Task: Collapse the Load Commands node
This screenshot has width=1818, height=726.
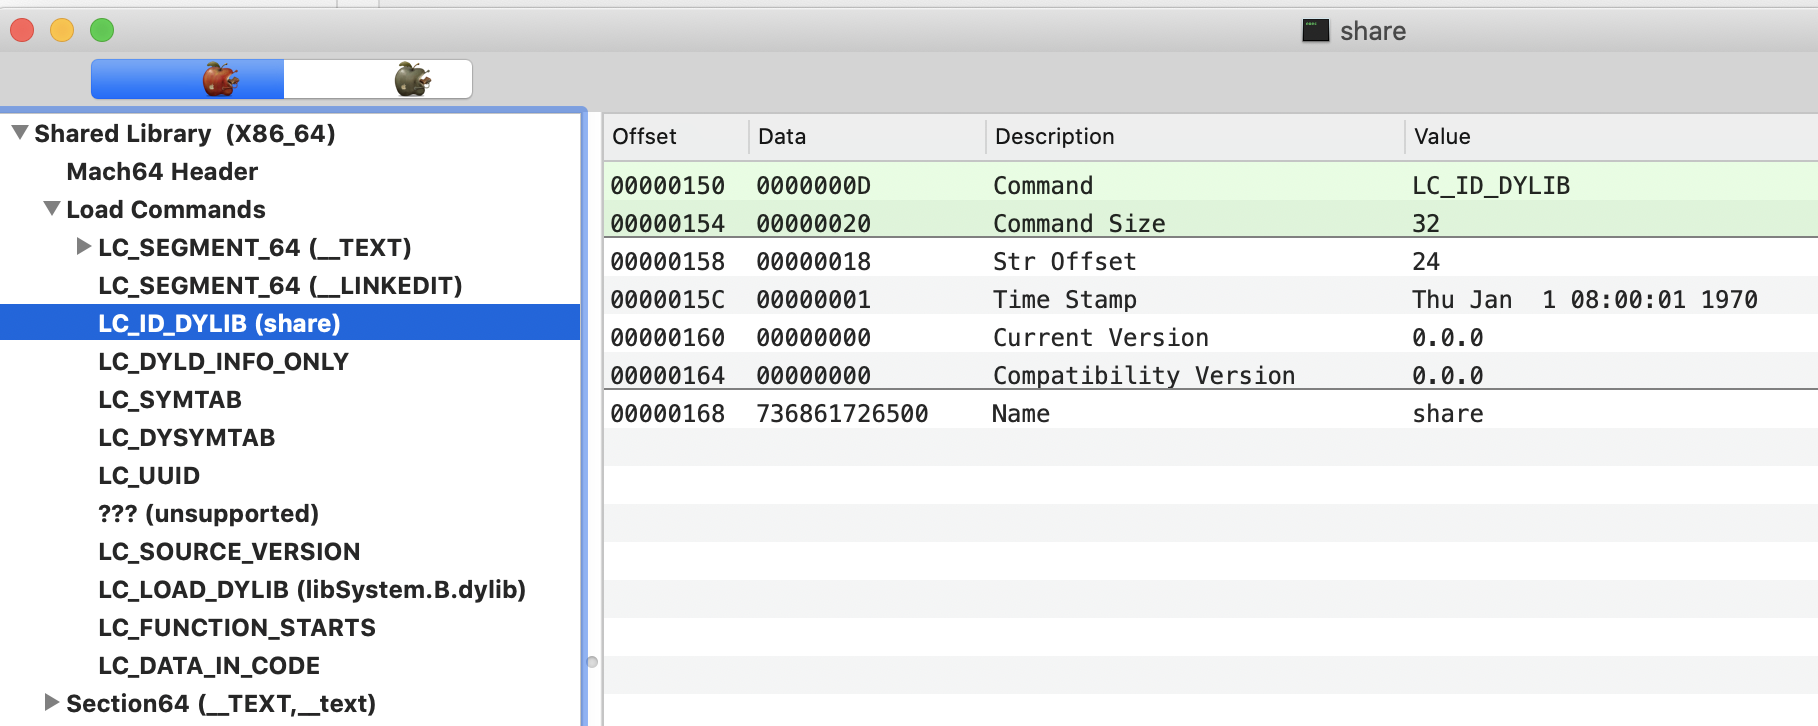Action: [x=52, y=209]
